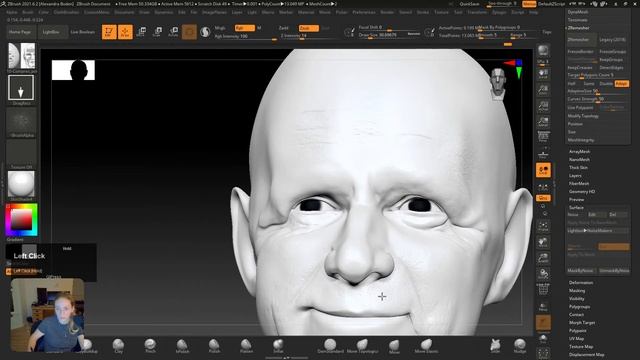Click the Zoom document icon

[543, 90]
